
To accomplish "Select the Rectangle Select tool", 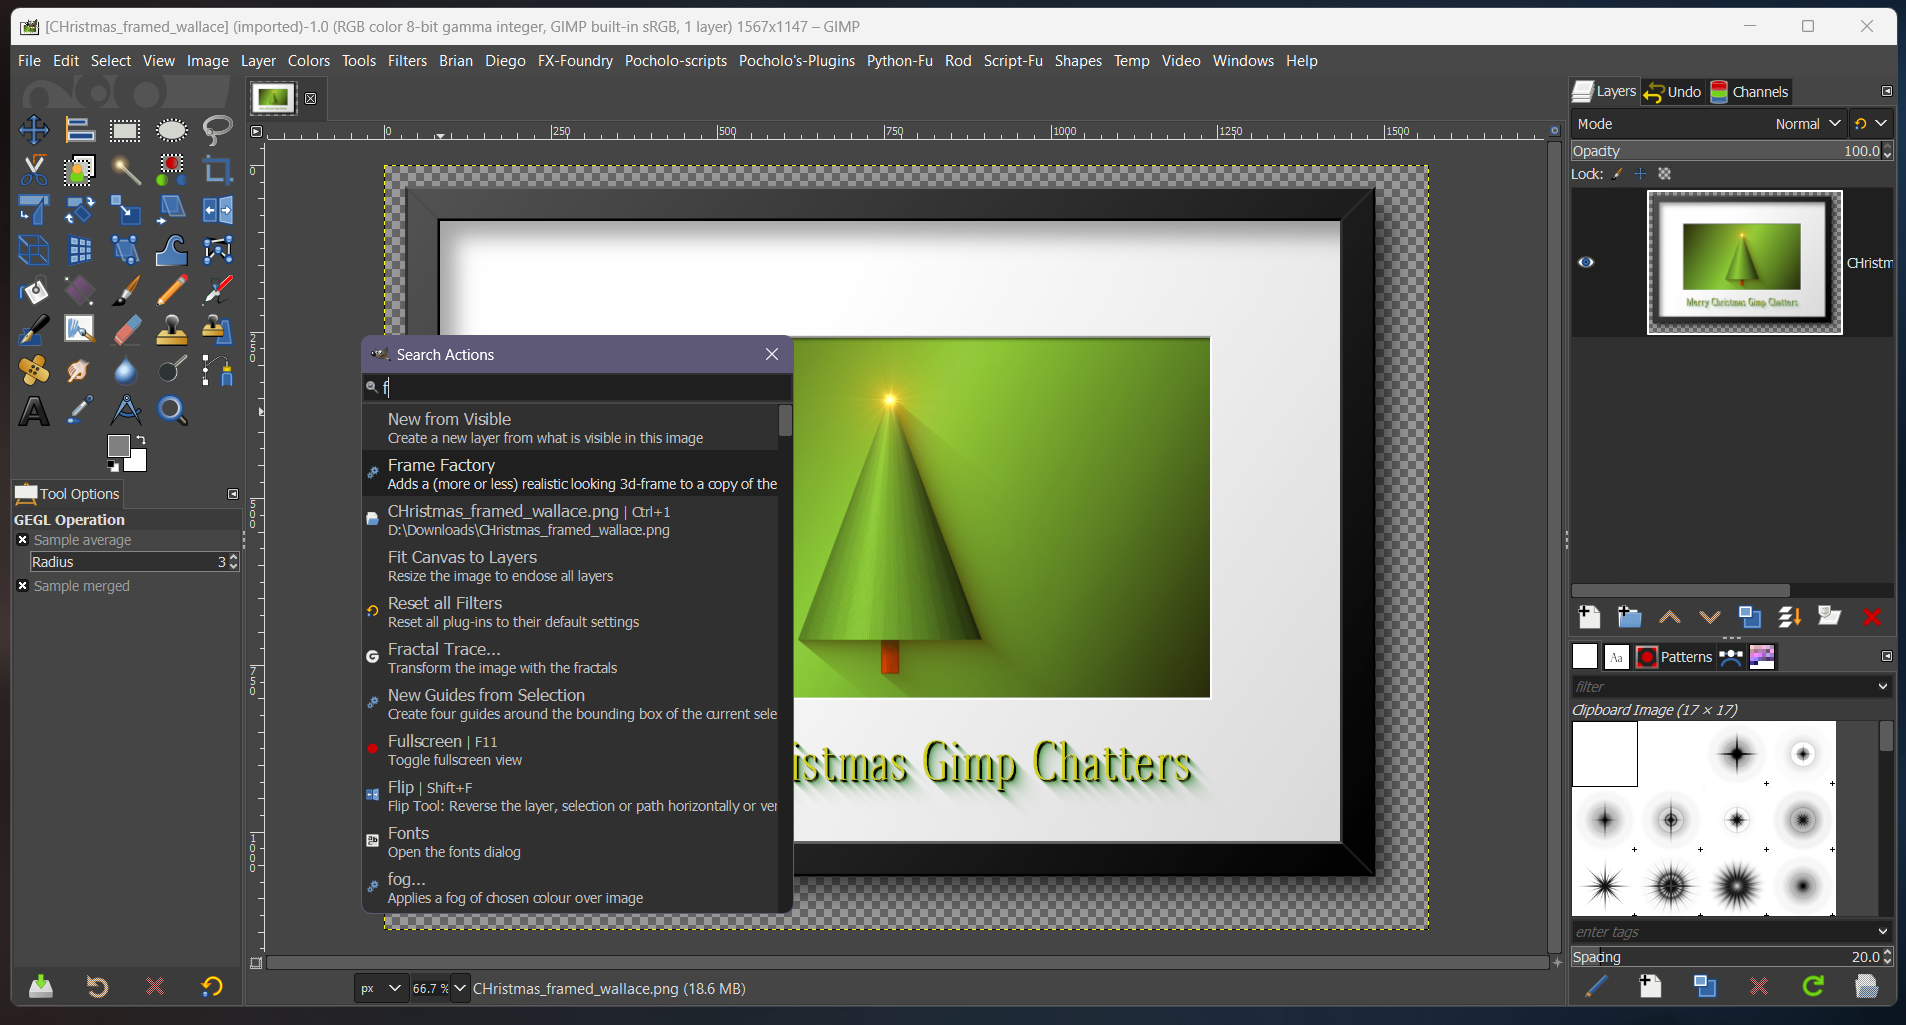I will (125, 130).
